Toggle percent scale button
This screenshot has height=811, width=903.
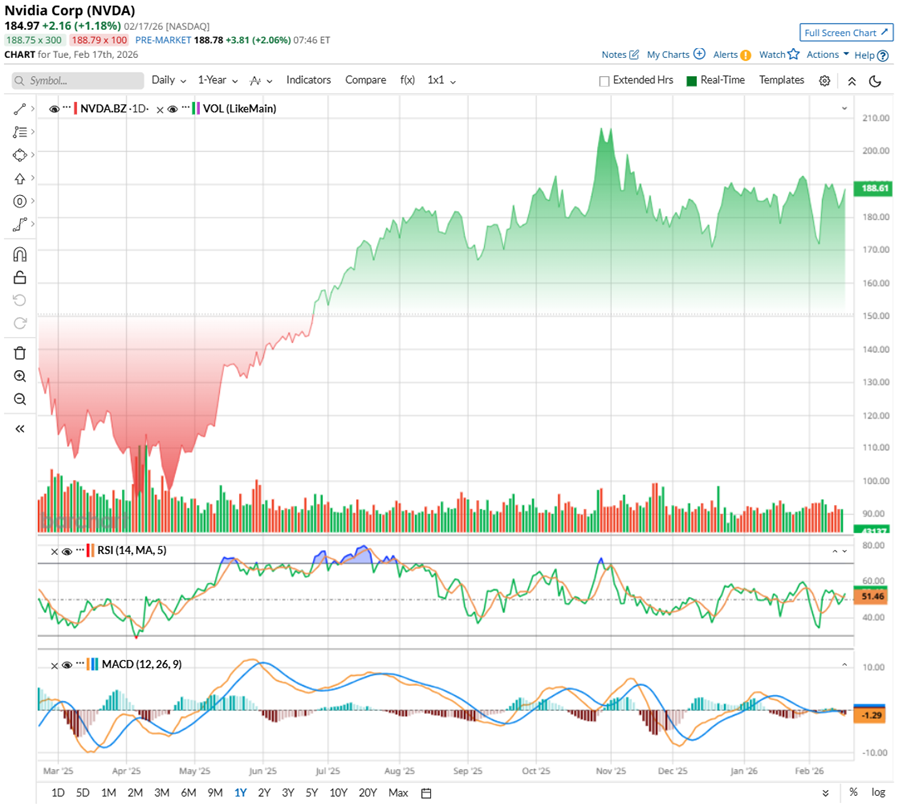pyautogui.click(x=853, y=793)
